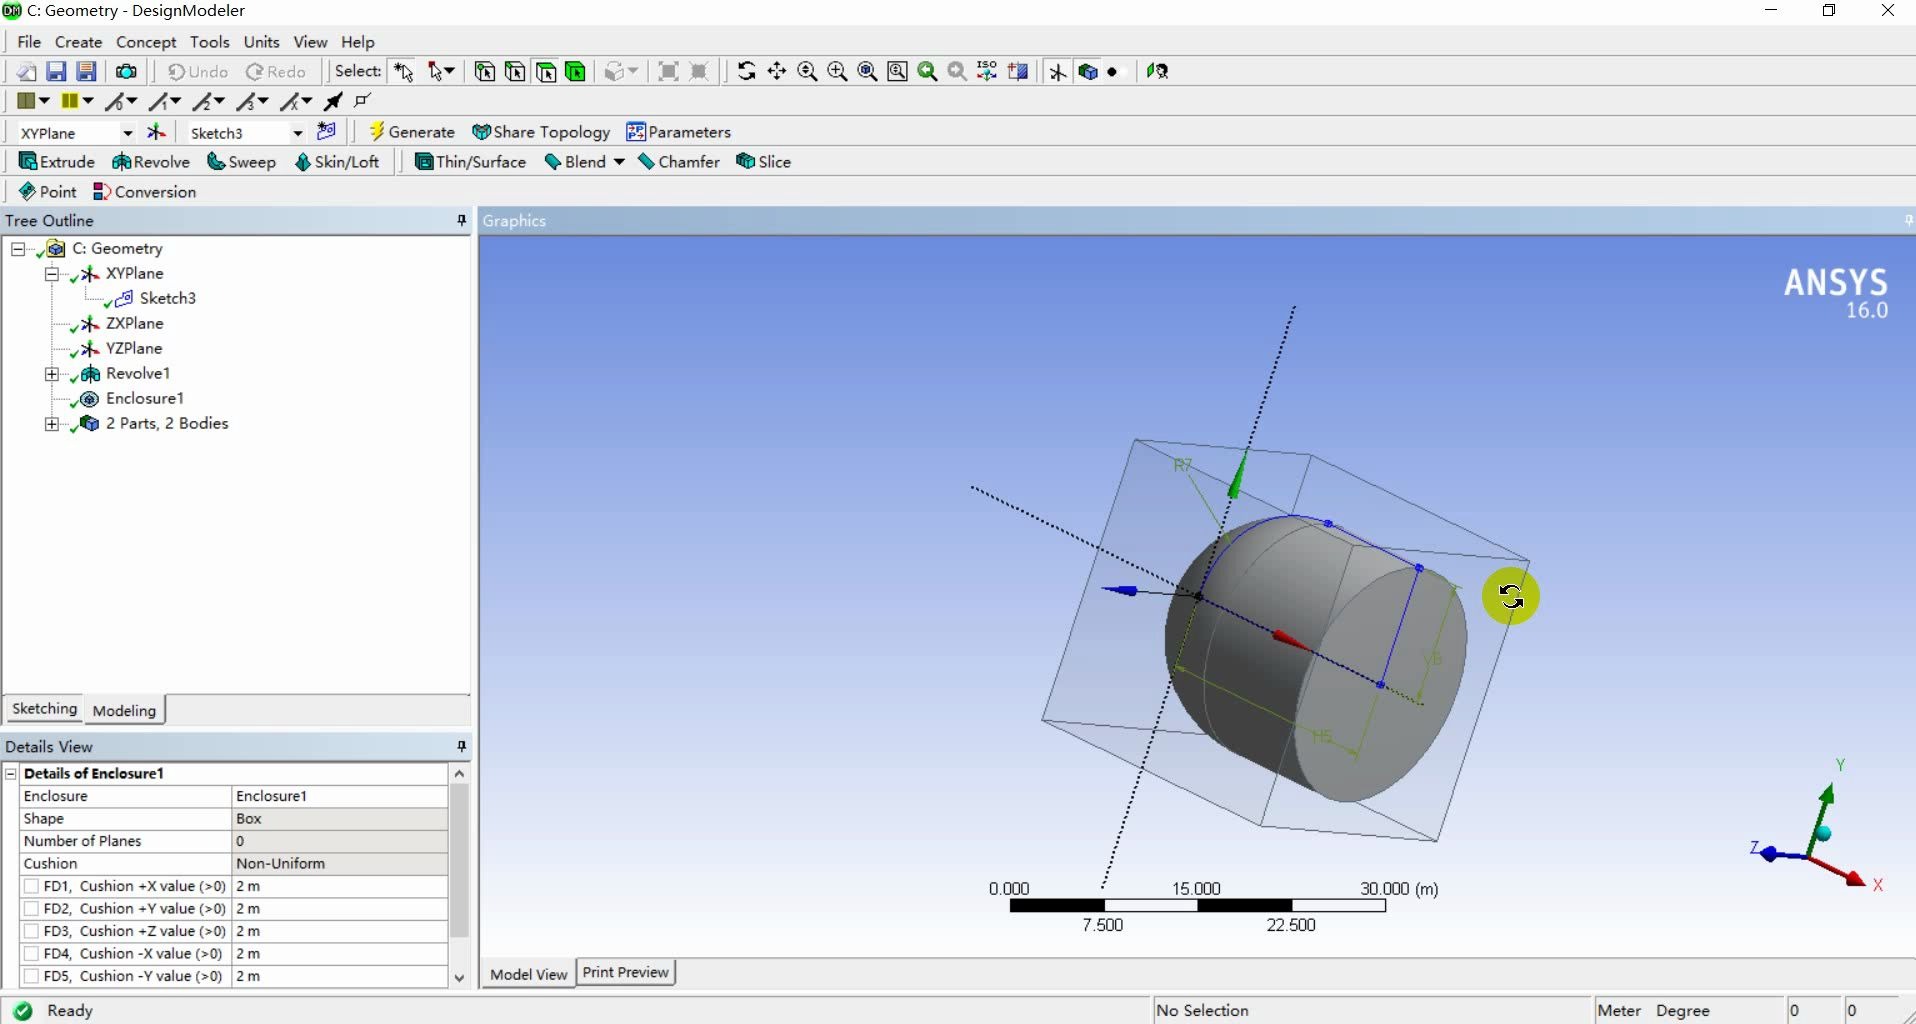Select the Revolve tool

click(151, 161)
